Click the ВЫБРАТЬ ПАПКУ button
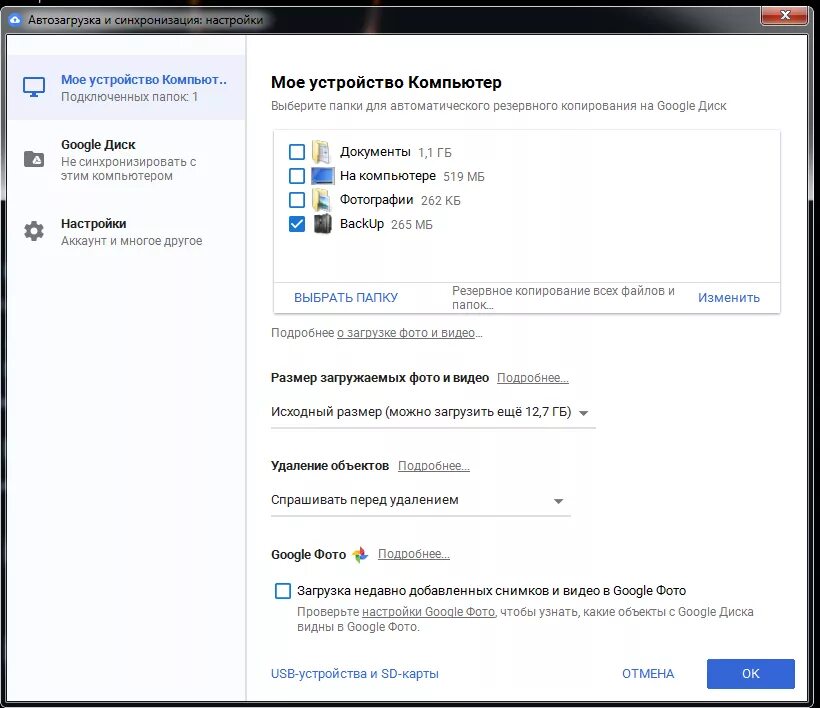Screen dimensions: 820x708 coord(346,298)
